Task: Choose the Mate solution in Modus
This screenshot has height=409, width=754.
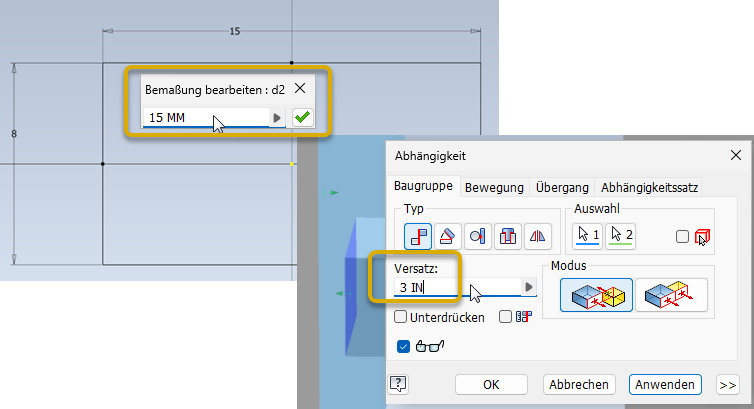Action: [596, 295]
